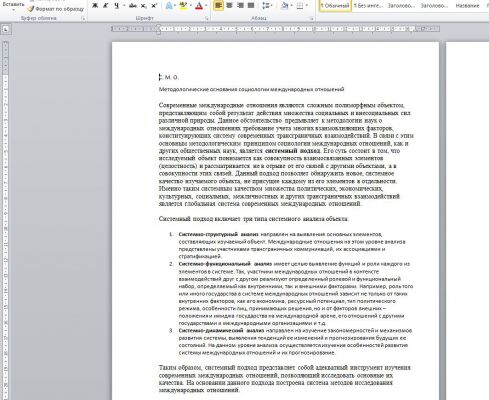Justify the paragraph text
The width and height of the screenshot is (489, 400).
251,5
